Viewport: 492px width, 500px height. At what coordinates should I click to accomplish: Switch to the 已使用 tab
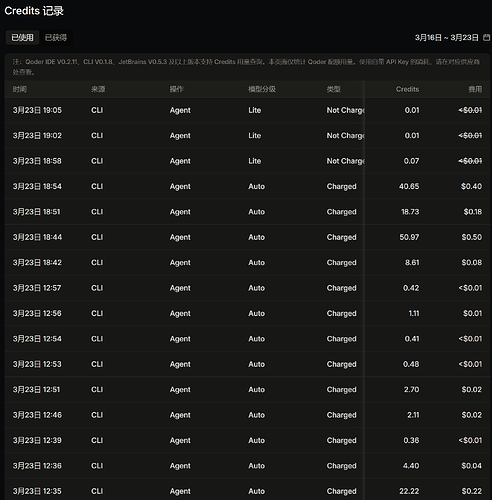(x=22, y=37)
